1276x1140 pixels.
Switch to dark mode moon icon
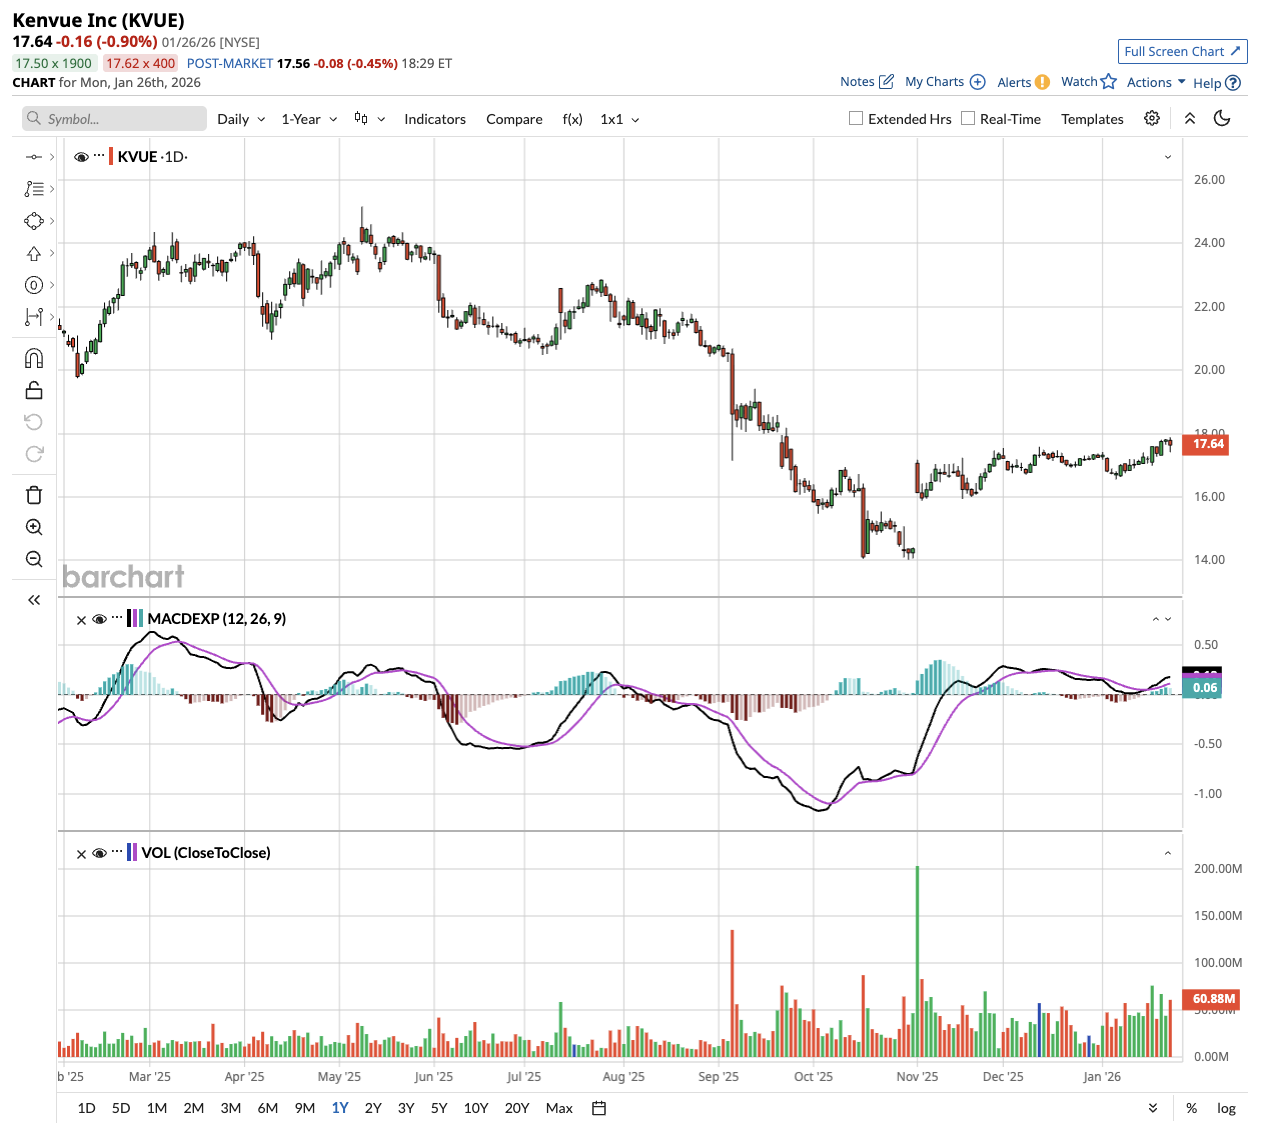(x=1222, y=118)
